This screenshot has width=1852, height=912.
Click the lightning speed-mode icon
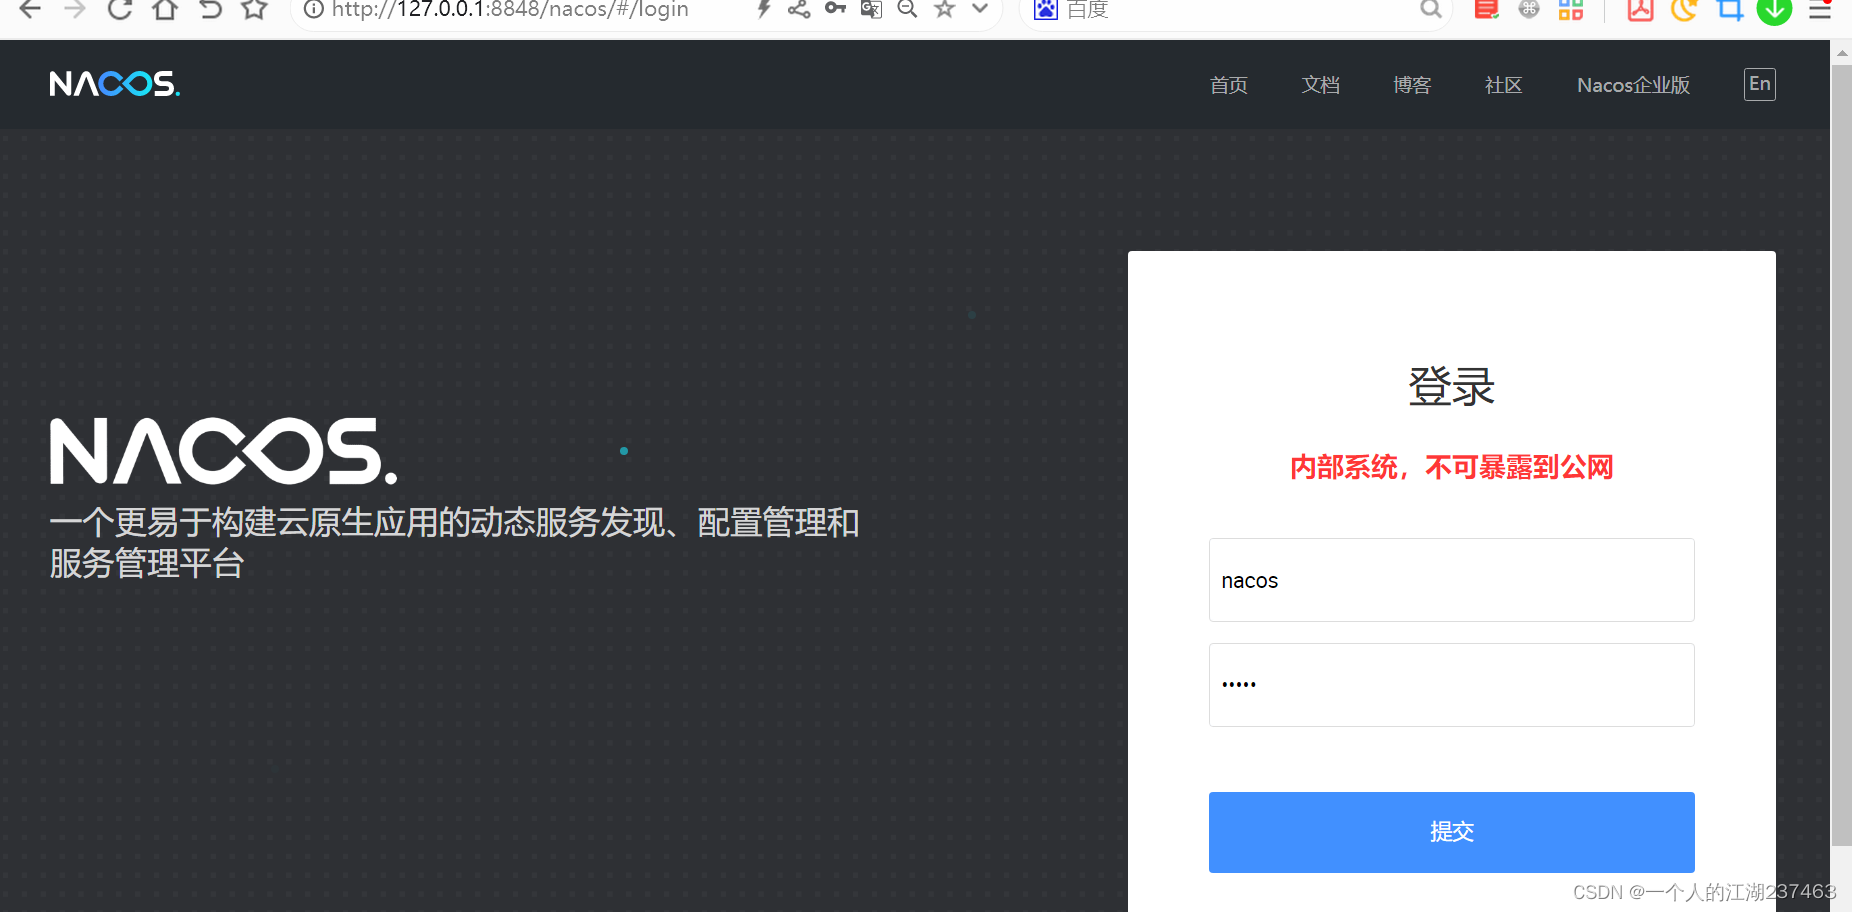(764, 9)
